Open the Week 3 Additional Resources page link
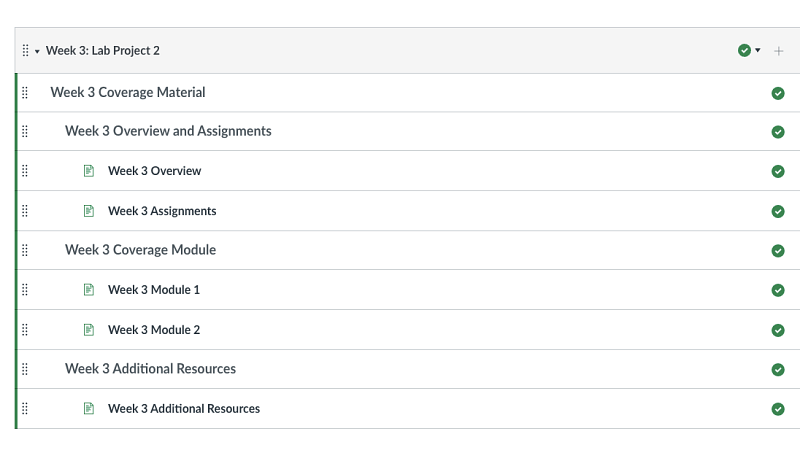 click(184, 409)
